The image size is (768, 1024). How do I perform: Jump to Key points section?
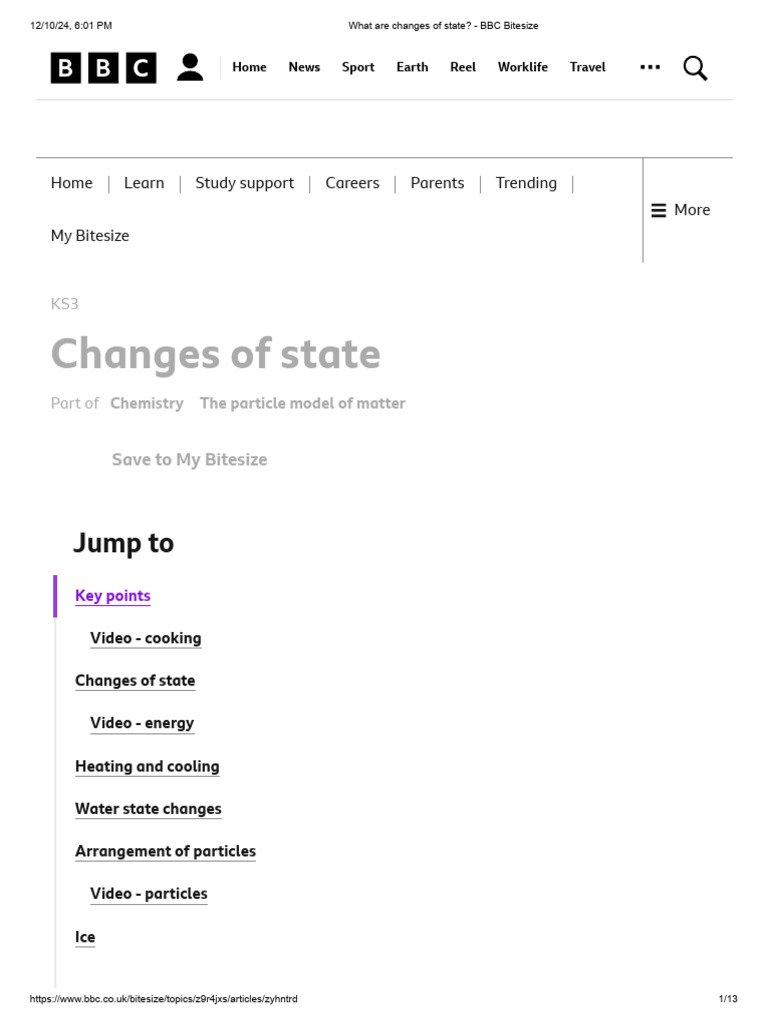pyautogui.click(x=113, y=596)
